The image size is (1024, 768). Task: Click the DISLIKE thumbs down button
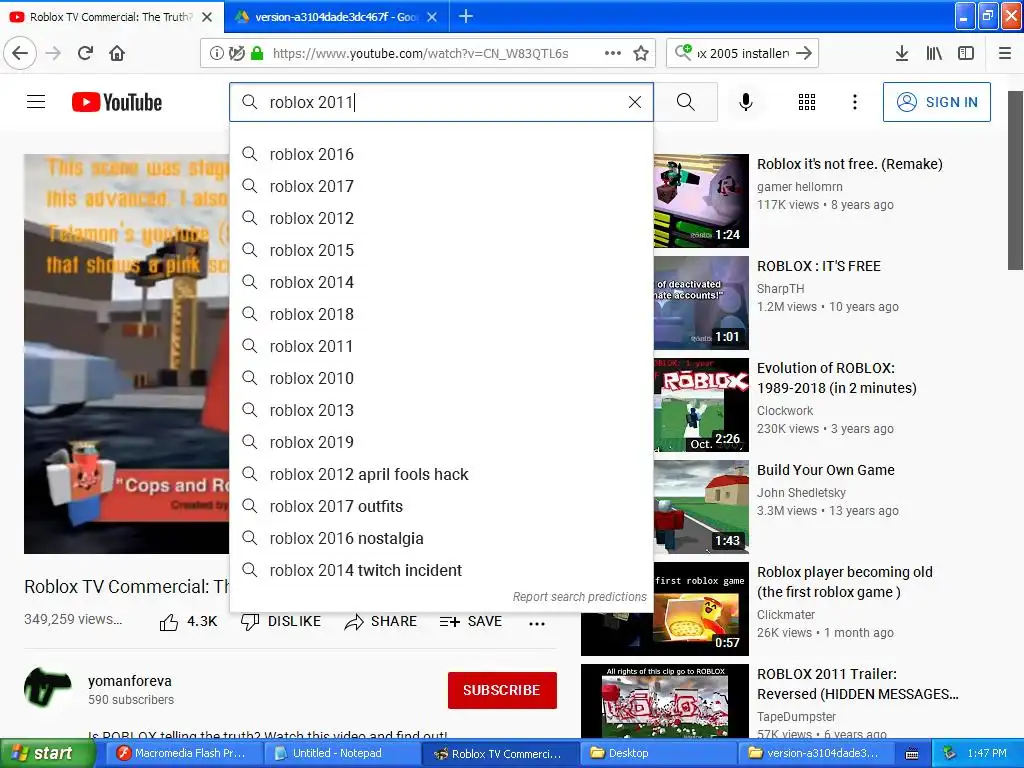(281, 622)
